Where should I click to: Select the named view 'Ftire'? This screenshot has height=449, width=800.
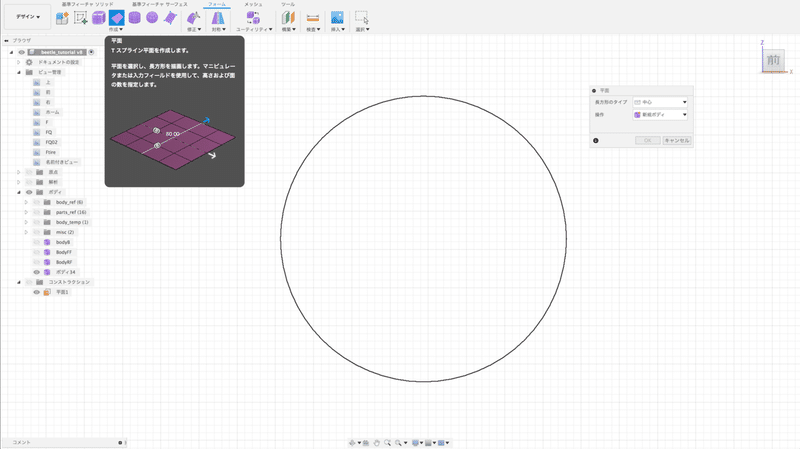[x=51, y=153]
